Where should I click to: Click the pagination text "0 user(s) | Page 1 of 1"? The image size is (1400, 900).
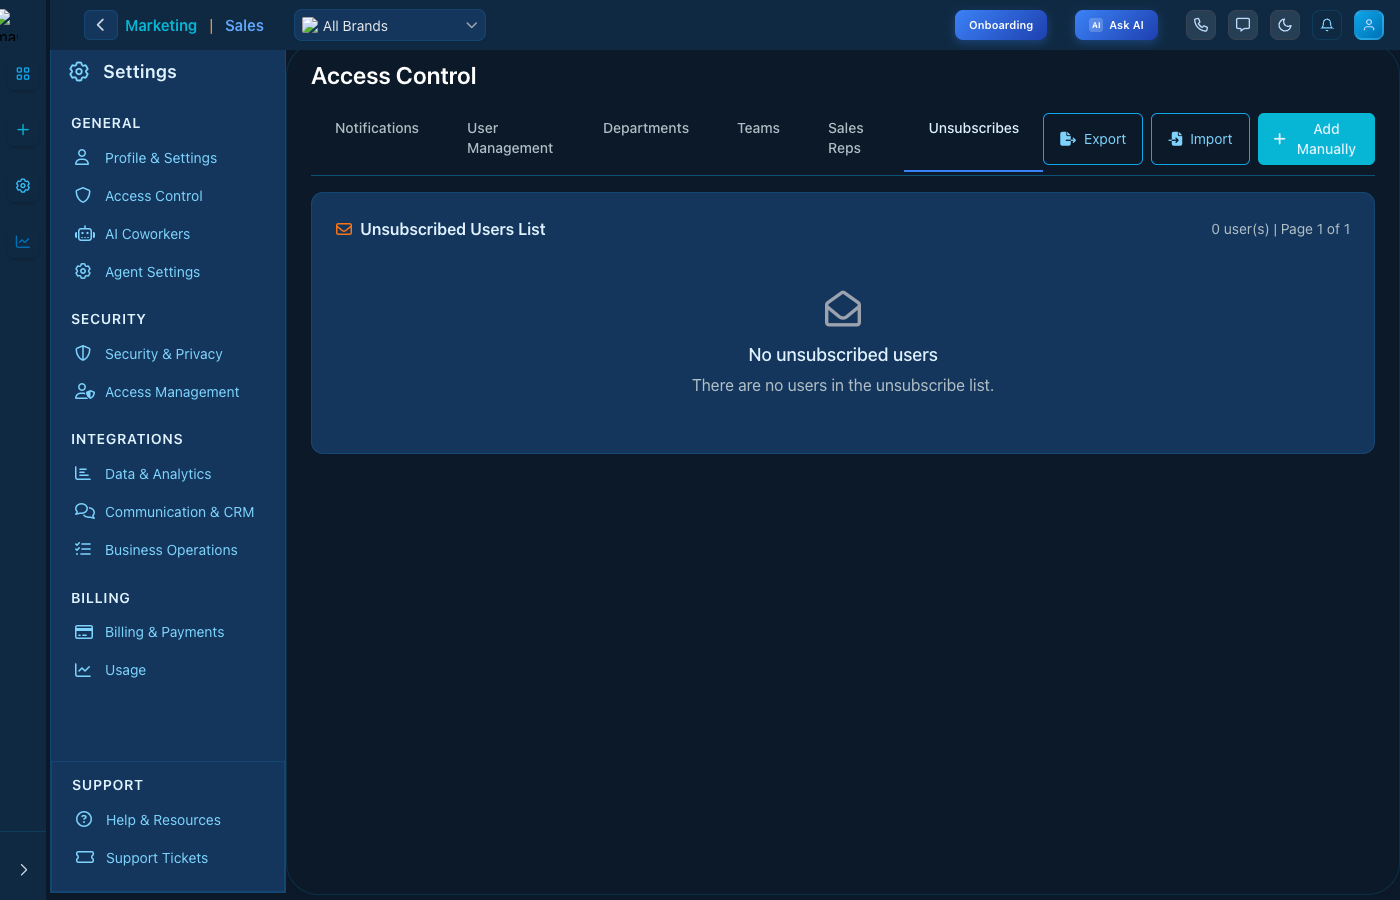tap(1281, 229)
